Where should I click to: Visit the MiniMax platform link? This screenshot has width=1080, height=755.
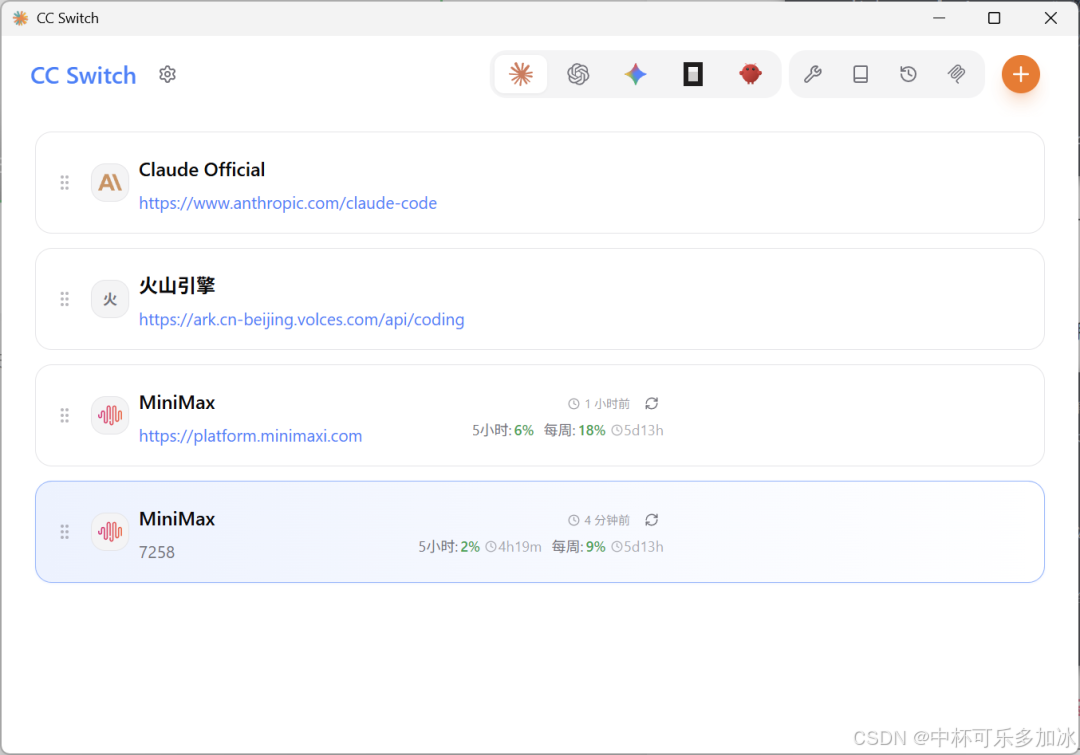coord(251,436)
